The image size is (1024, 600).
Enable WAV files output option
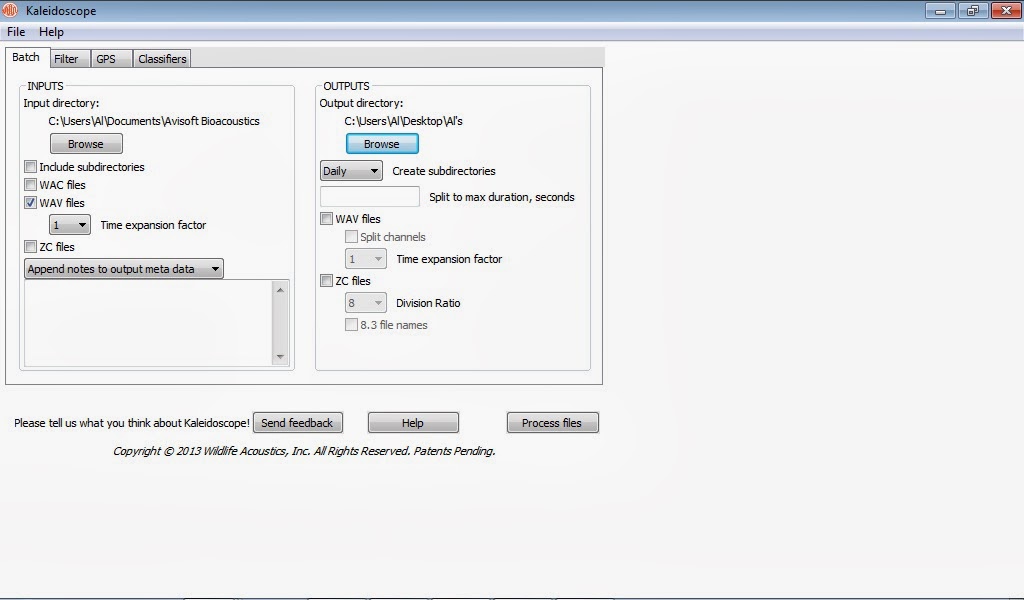pos(326,218)
